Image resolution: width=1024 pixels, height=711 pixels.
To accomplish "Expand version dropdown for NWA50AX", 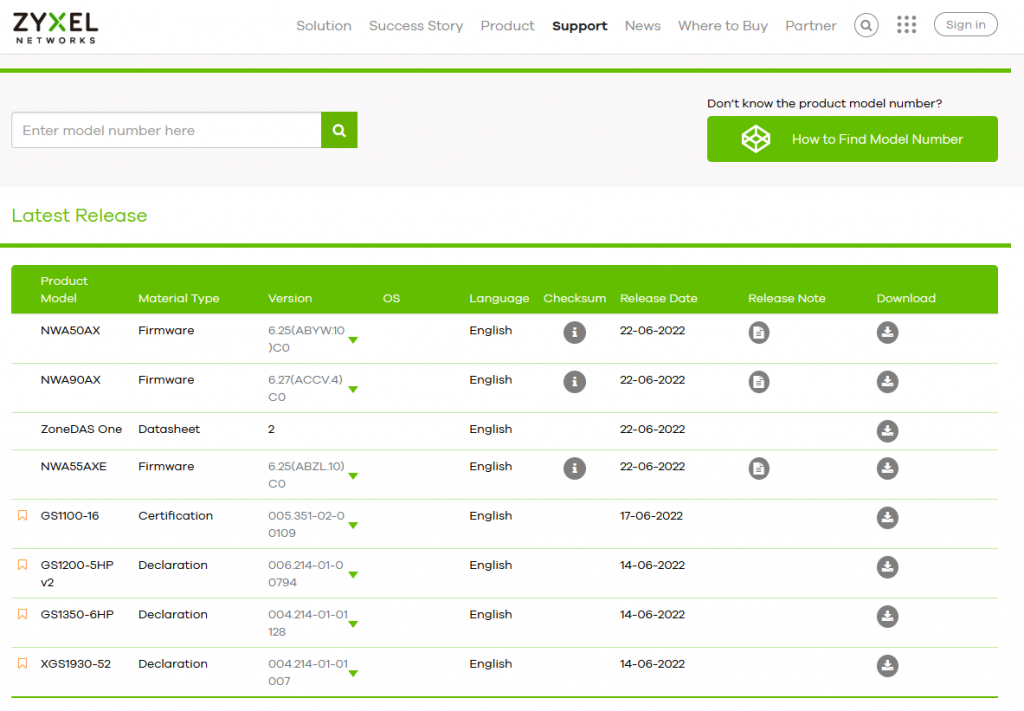I will 353,340.
